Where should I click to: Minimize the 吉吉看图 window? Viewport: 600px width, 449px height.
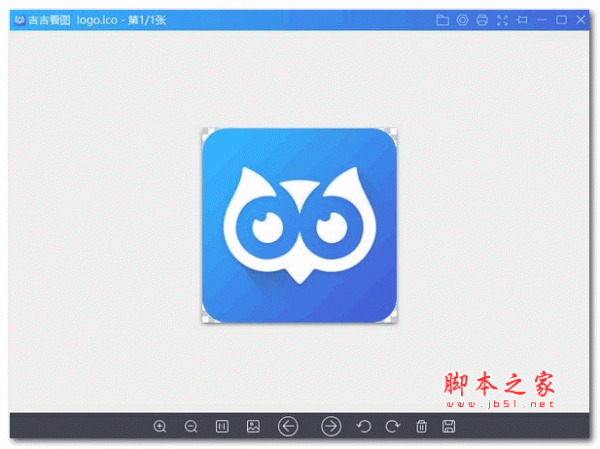pos(541,20)
